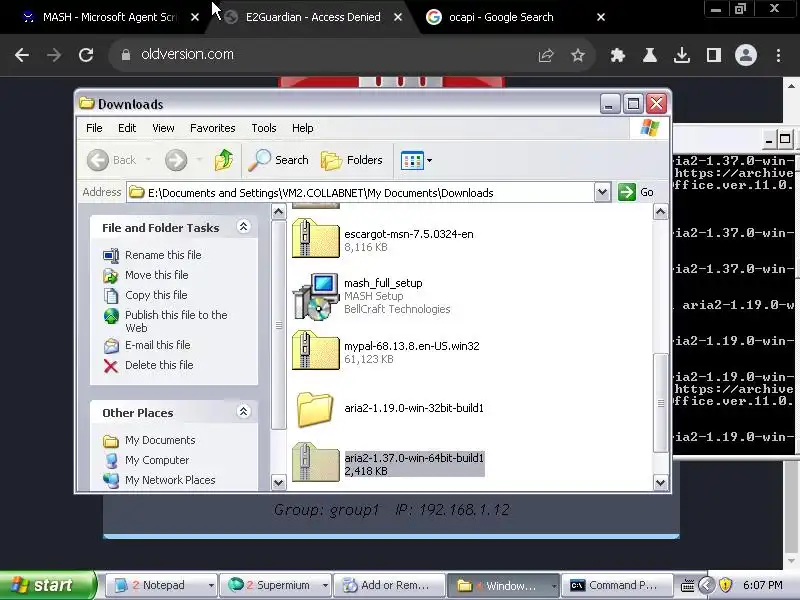Click the Explorer address path field
This screenshot has height=600, width=800.
360,192
